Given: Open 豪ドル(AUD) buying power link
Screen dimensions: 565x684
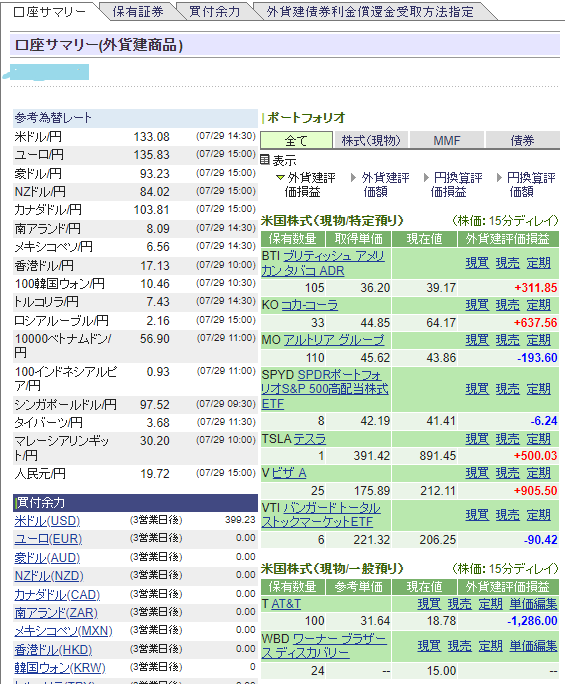Looking at the screenshot, I should point(47,558).
